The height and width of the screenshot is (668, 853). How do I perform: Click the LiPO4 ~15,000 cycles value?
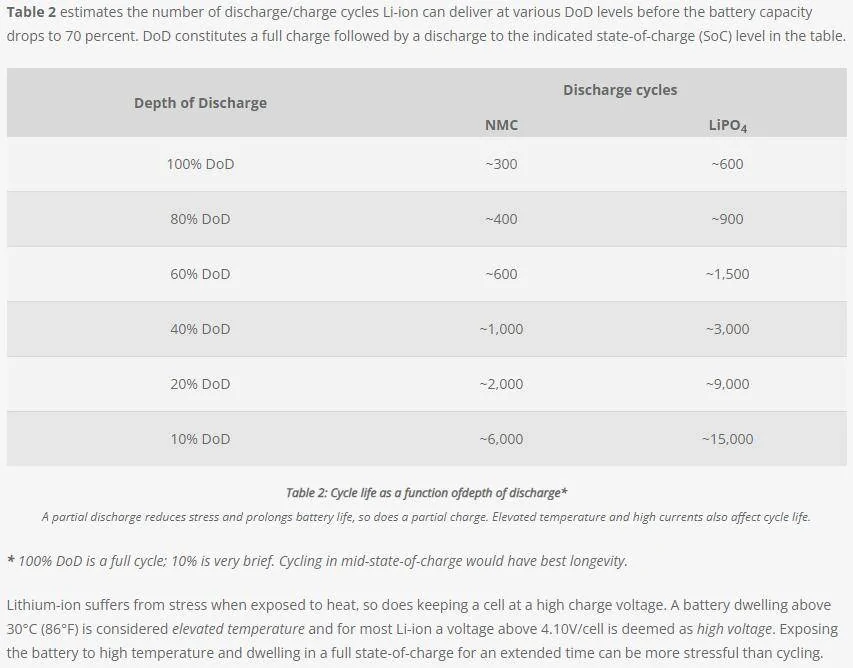tap(727, 438)
